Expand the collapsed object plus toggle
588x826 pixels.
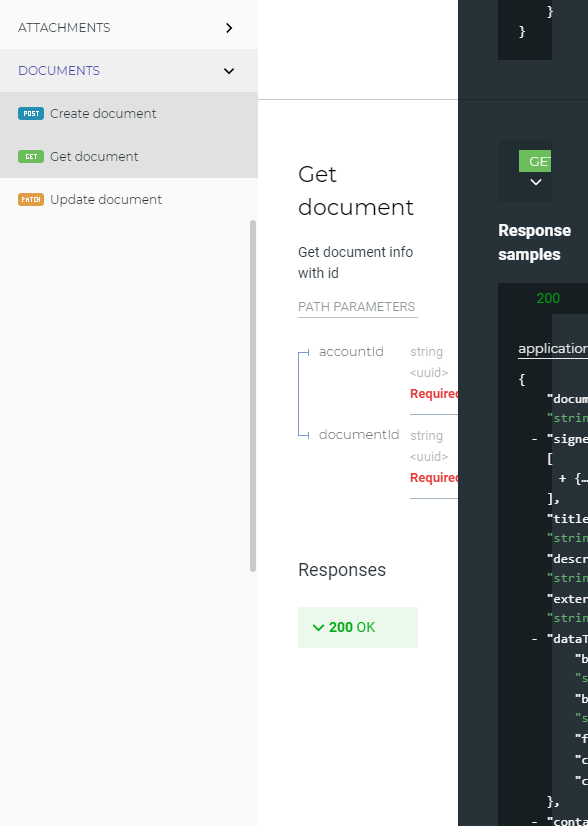pos(563,478)
